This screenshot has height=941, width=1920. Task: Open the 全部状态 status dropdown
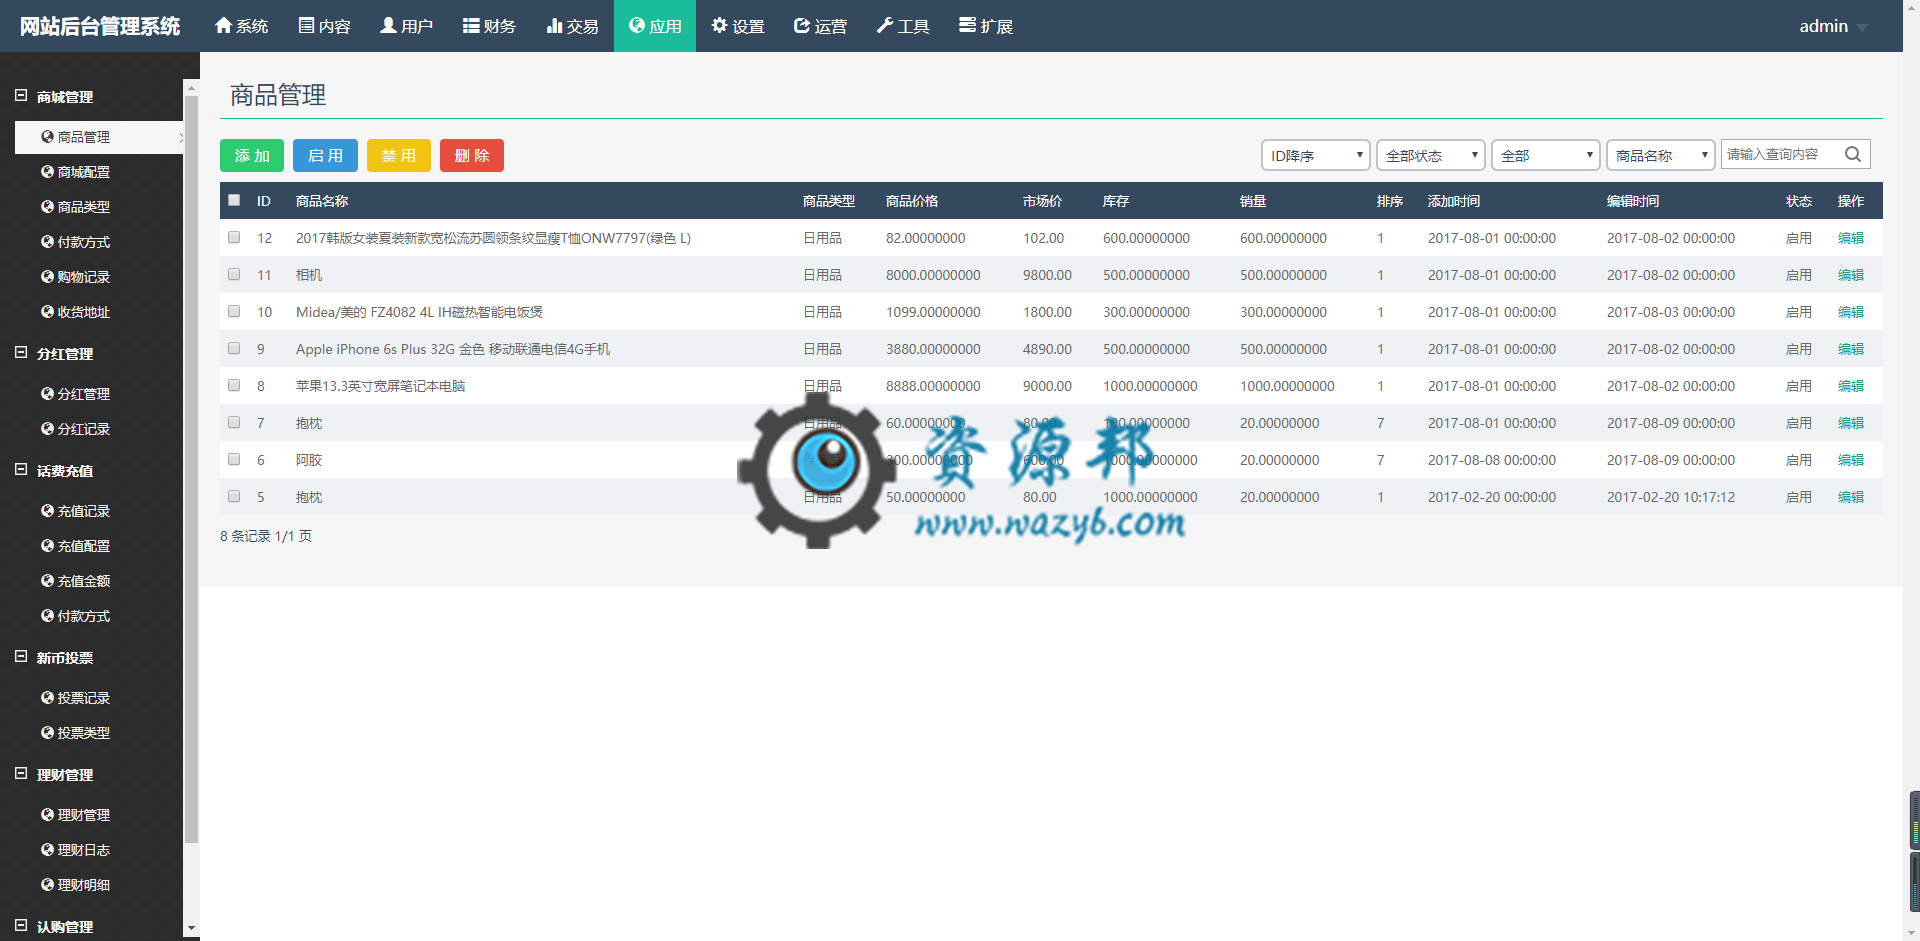point(1430,155)
